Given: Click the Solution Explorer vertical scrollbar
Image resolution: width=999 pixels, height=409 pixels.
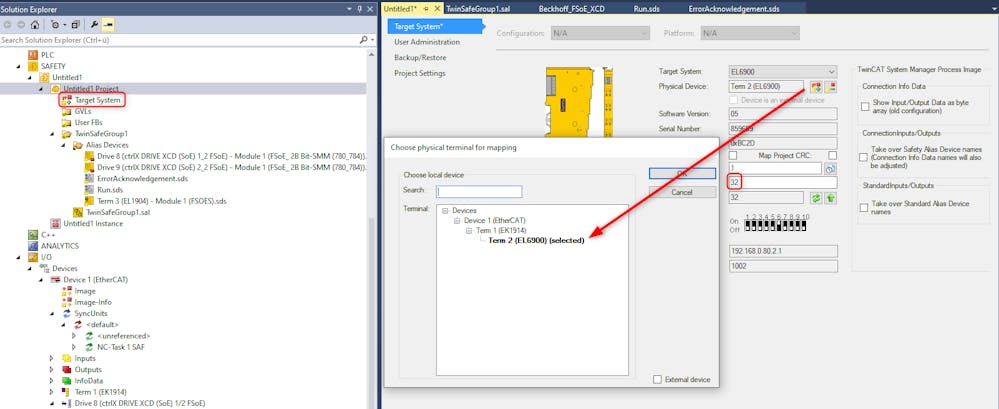Looking at the screenshot, I should (371, 229).
